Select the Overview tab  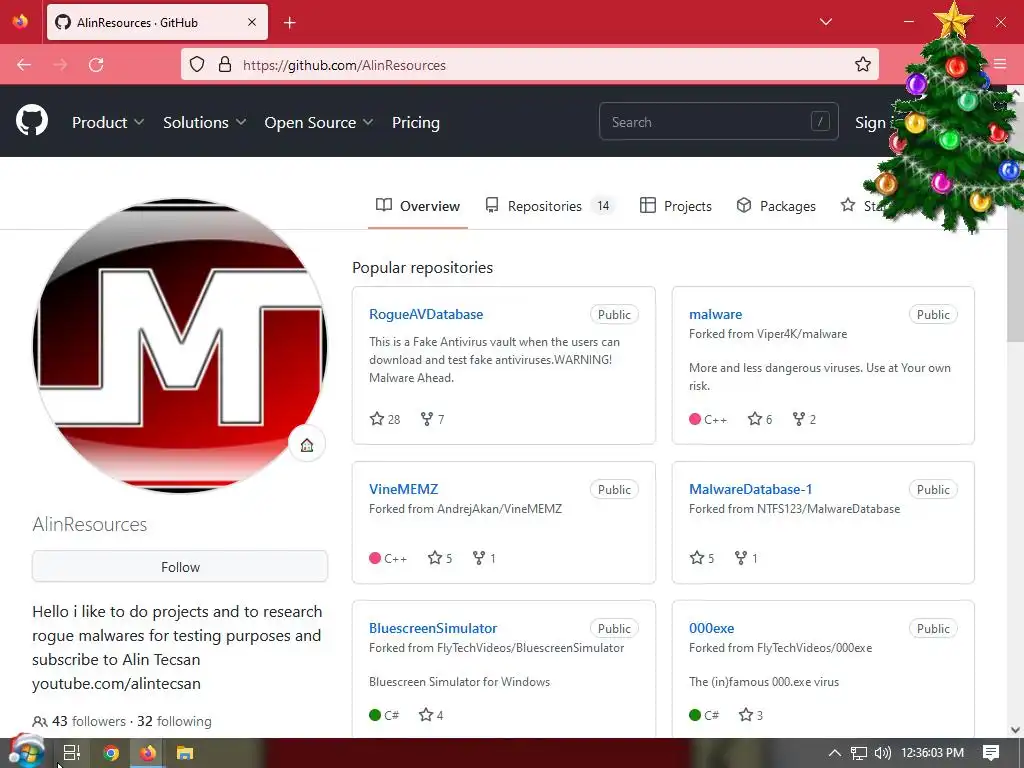(418, 206)
